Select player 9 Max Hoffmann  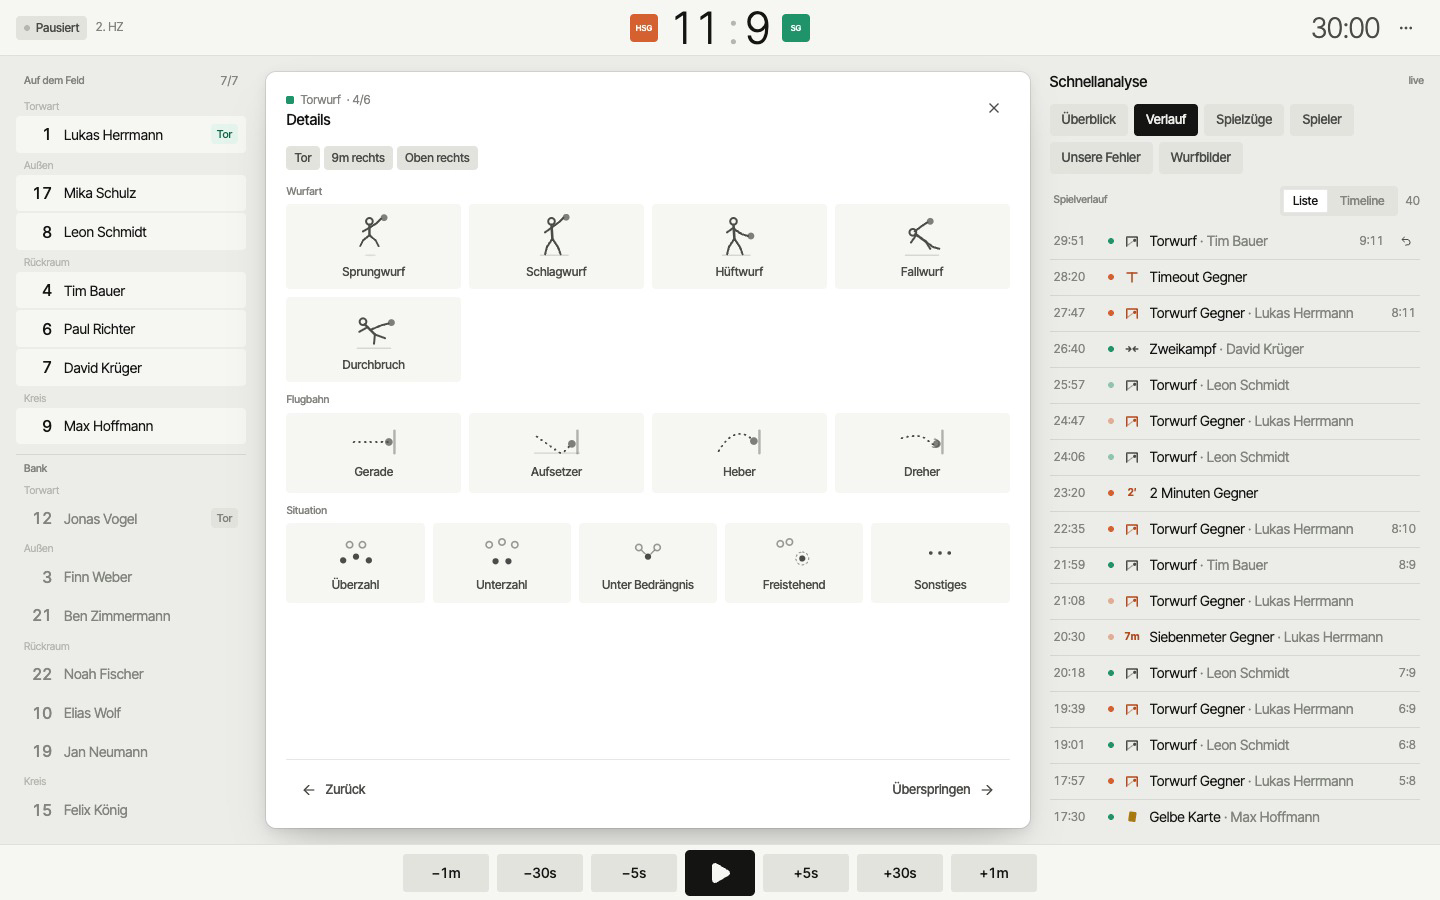[131, 426]
